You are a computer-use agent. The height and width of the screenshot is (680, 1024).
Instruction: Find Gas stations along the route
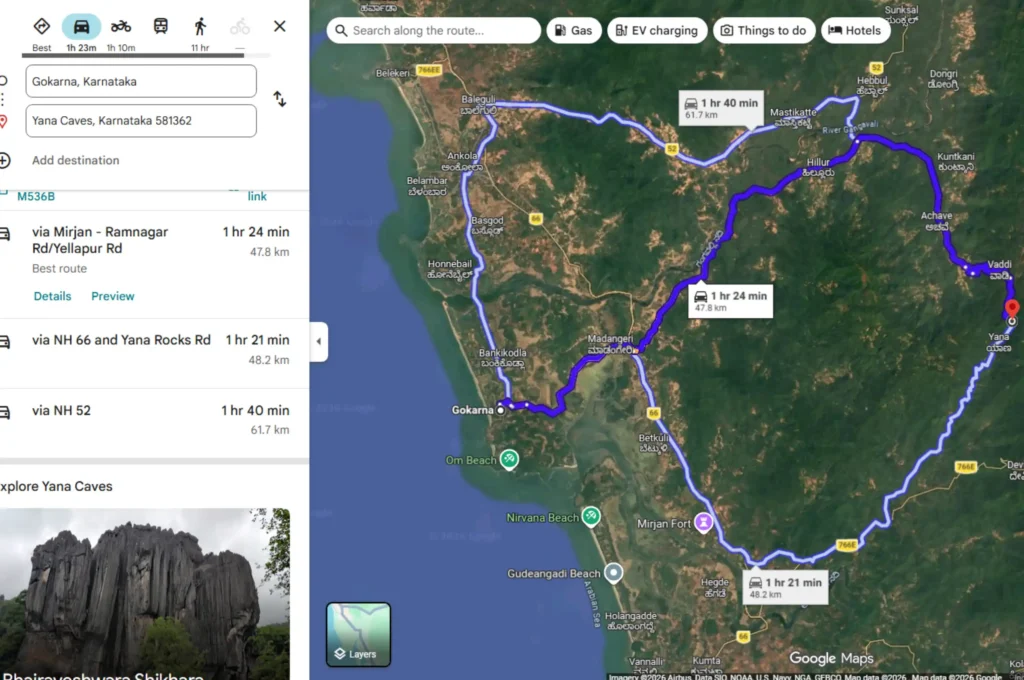[x=573, y=30]
